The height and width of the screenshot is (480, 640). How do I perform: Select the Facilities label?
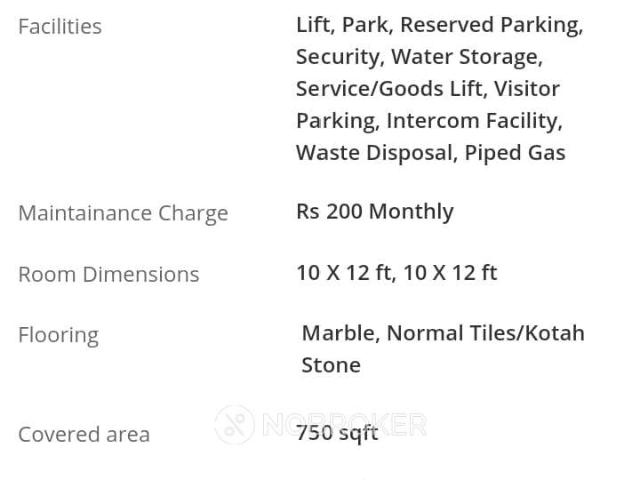coord(60,27)
